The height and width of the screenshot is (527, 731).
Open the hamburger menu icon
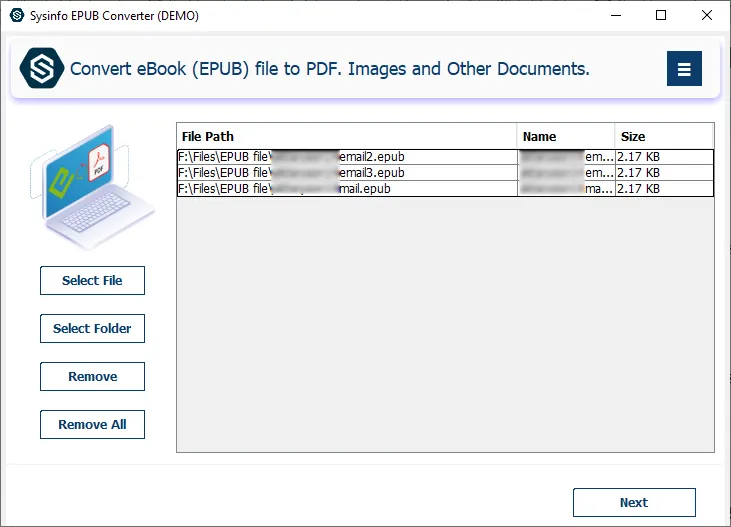[684, 69]
